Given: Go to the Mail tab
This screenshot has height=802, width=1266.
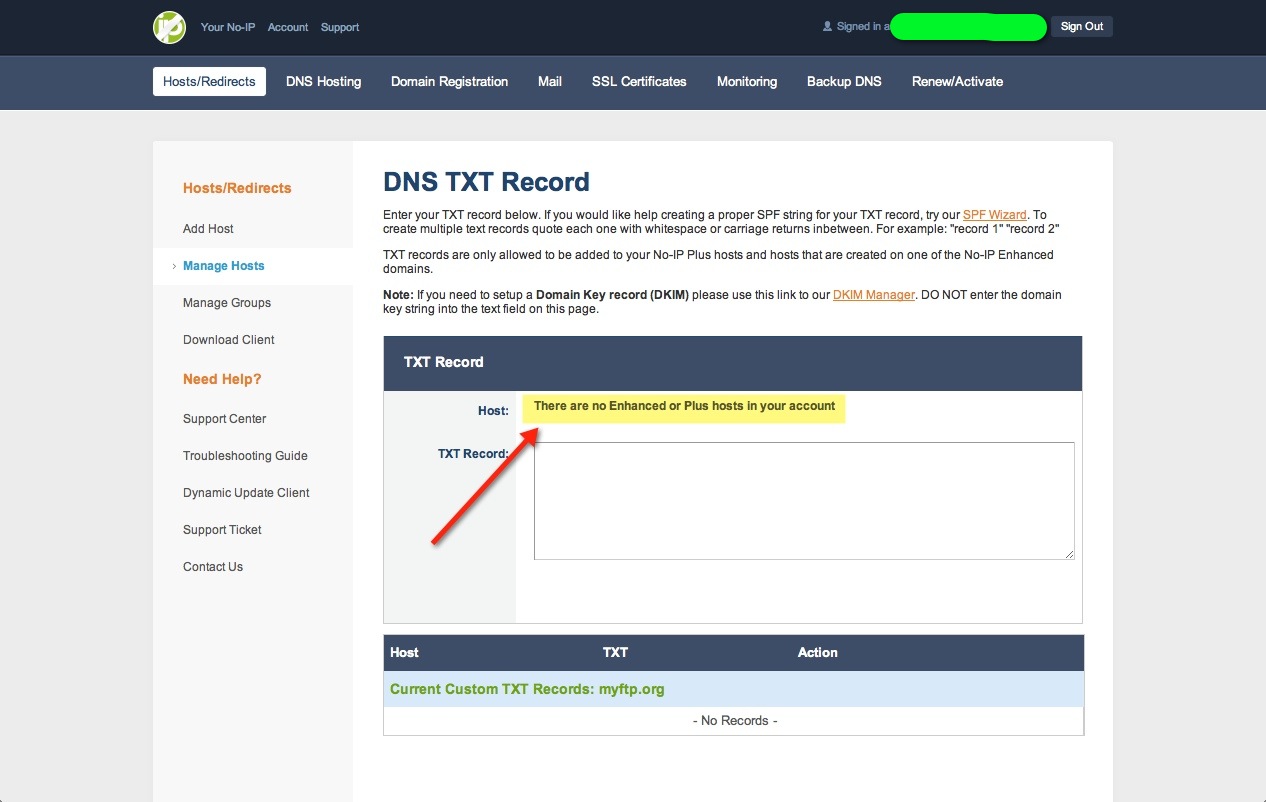Looking at the screenshot, I should [x=550, y=82].
